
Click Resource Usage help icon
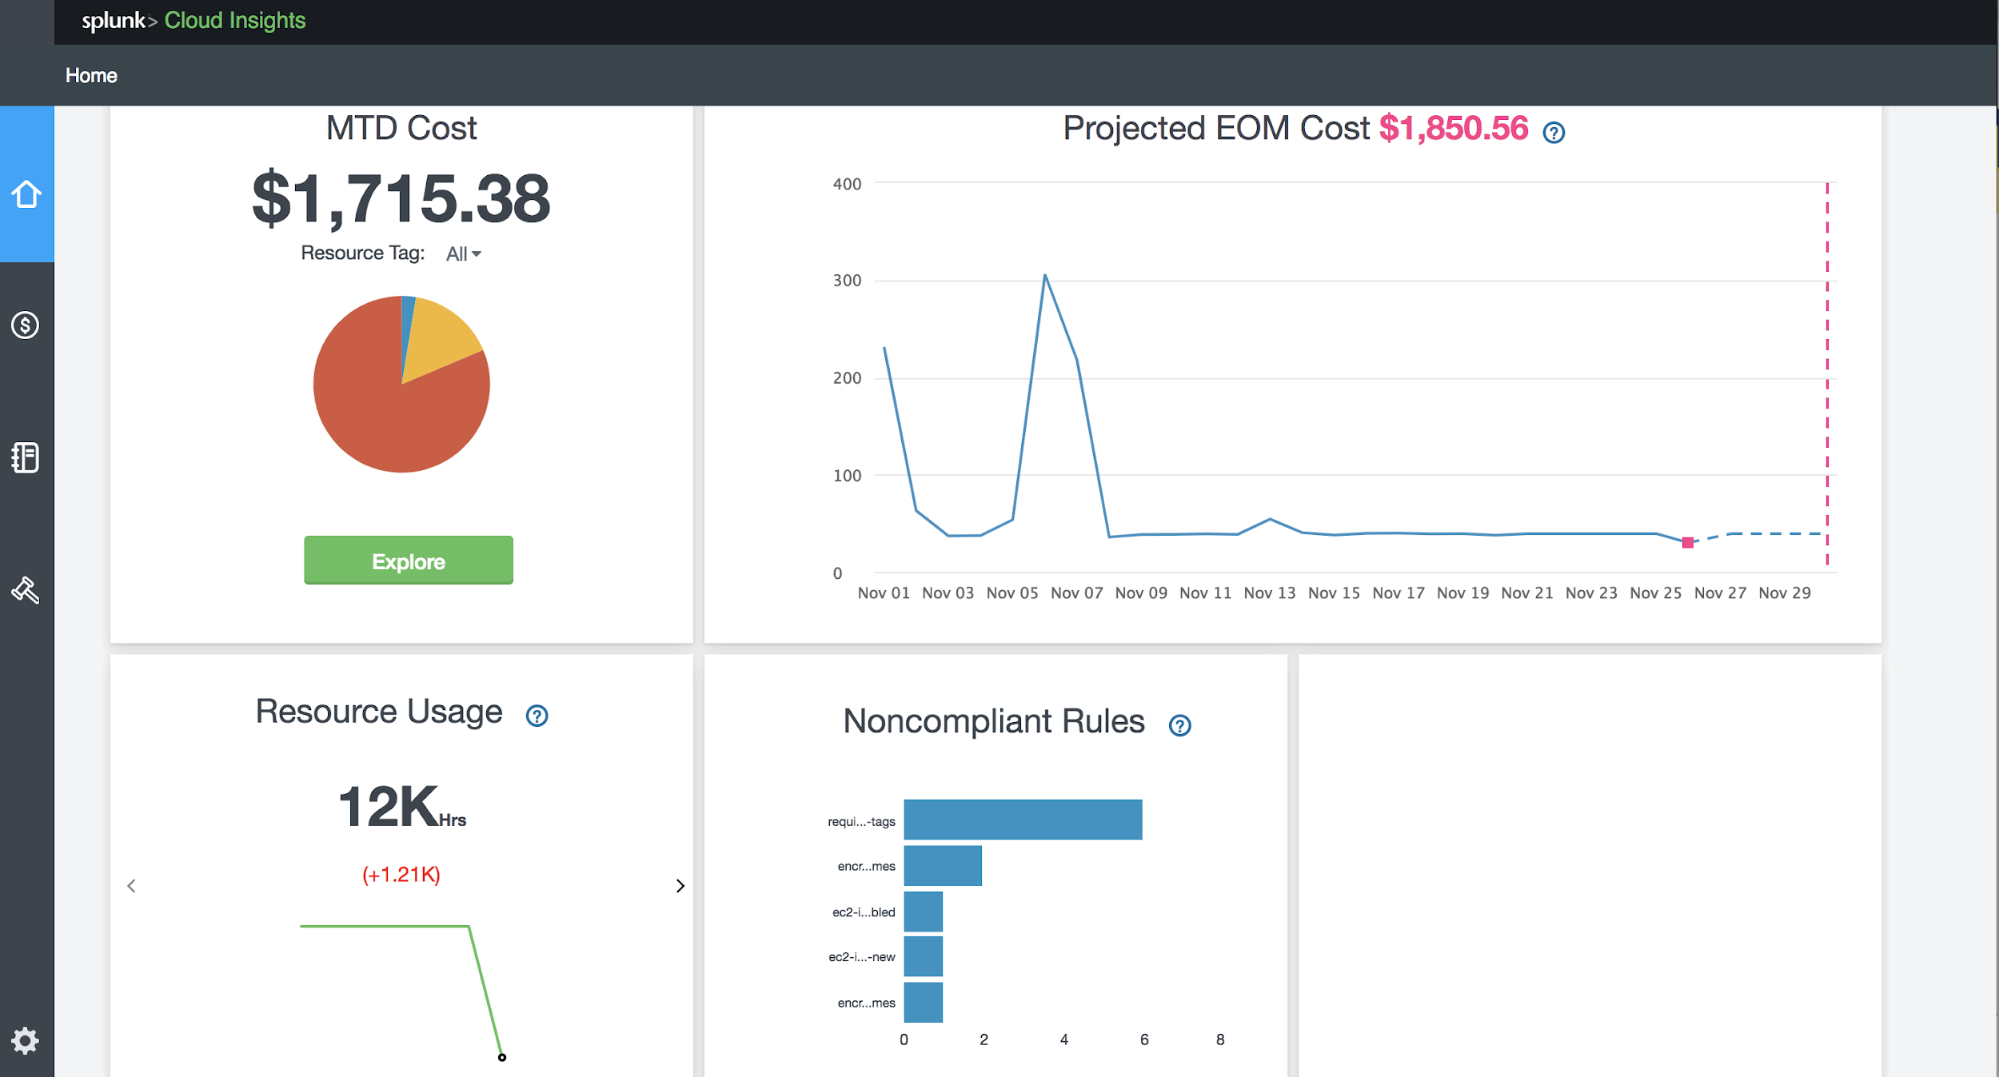537,715
